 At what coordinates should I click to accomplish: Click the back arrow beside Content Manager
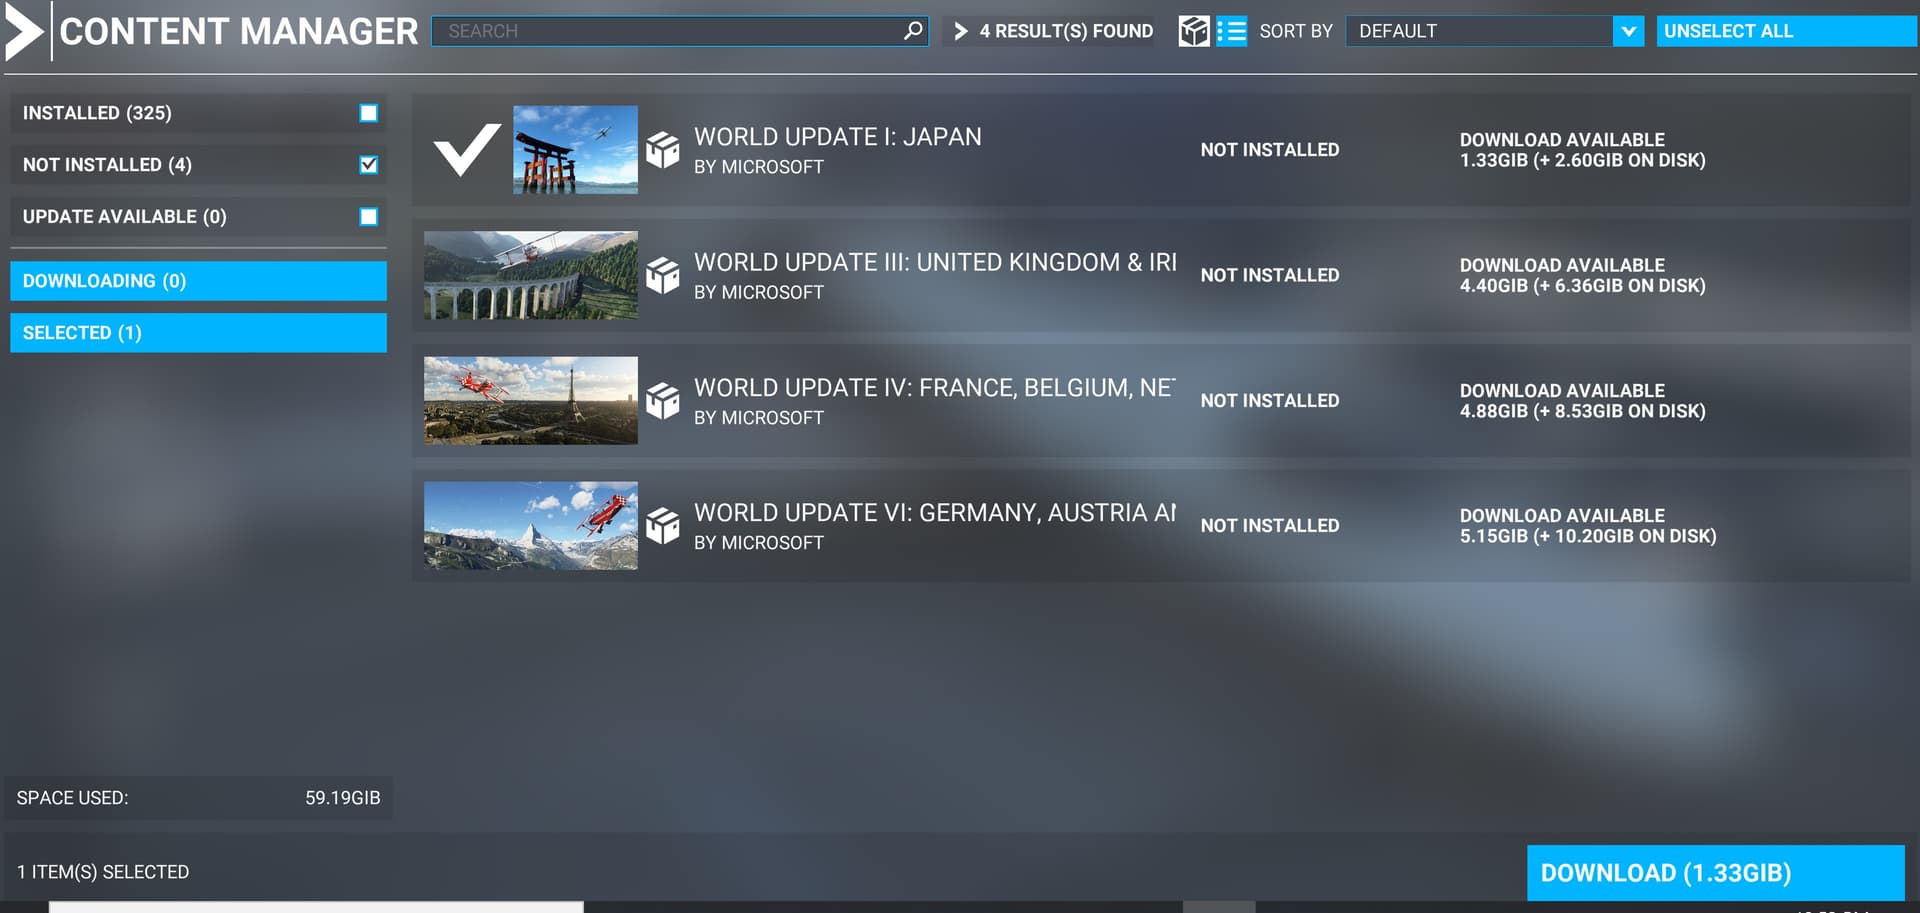[24, 31]
